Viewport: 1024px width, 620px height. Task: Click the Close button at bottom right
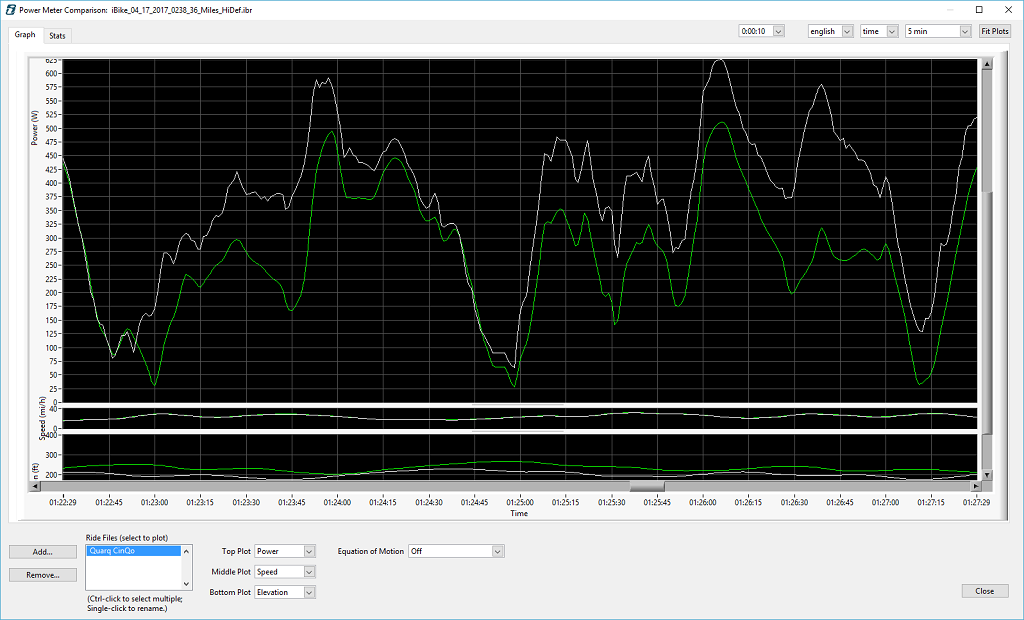coord(984,591)
